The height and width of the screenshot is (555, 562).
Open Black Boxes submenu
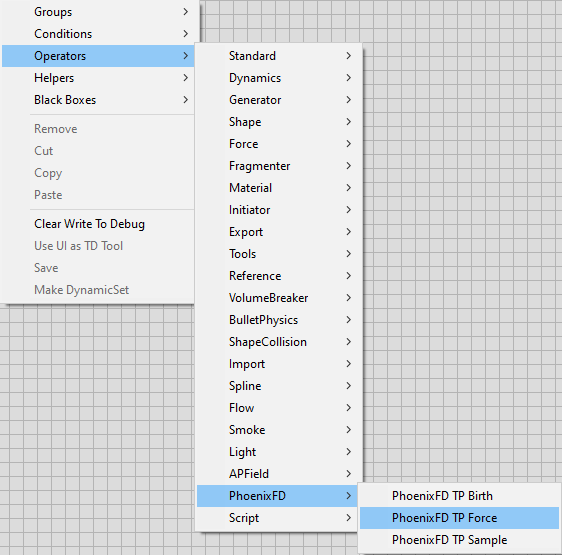coord(98,100)
